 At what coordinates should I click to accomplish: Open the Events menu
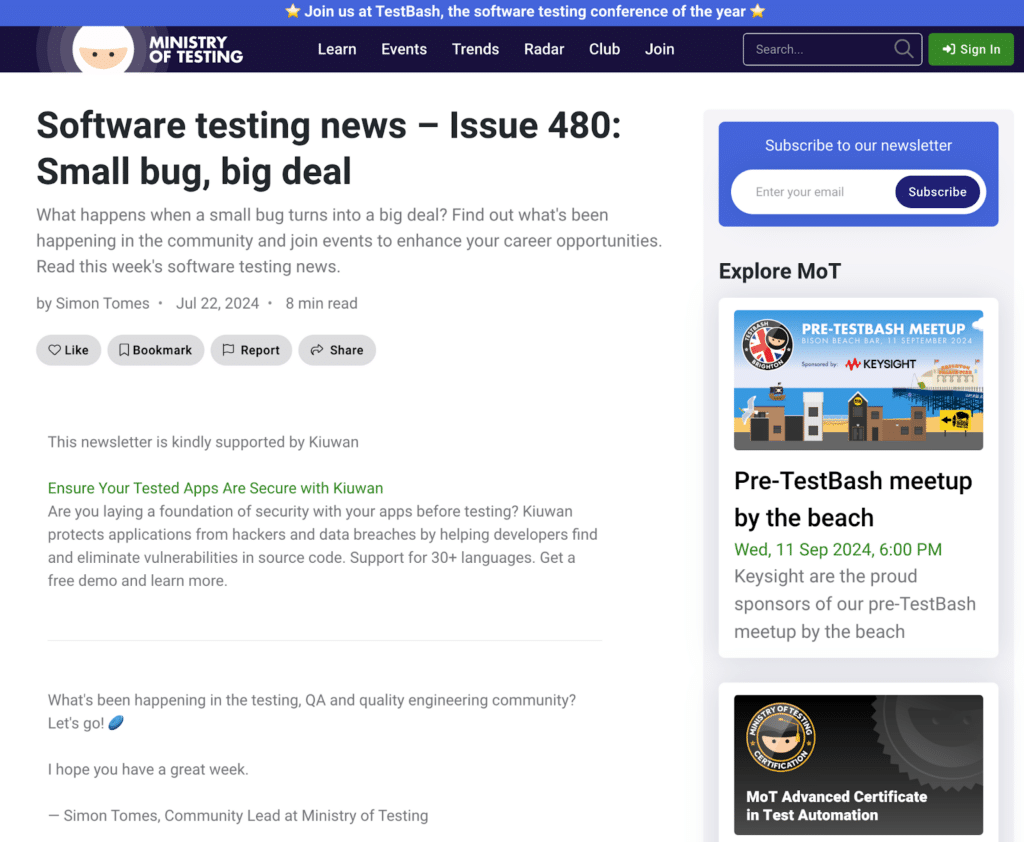(x=404, y=49)
